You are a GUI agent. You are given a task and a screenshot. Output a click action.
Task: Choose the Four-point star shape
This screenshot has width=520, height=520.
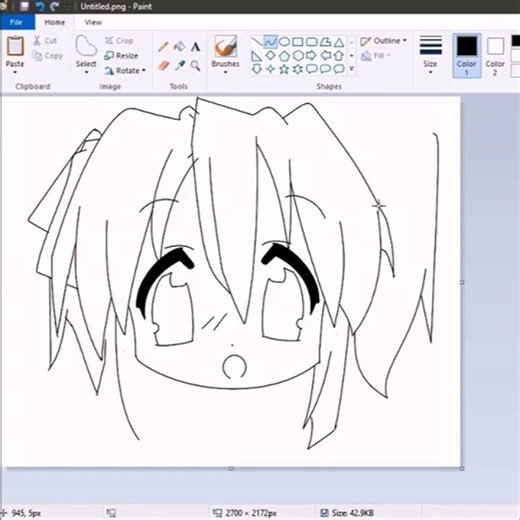(x=270, y=69)
